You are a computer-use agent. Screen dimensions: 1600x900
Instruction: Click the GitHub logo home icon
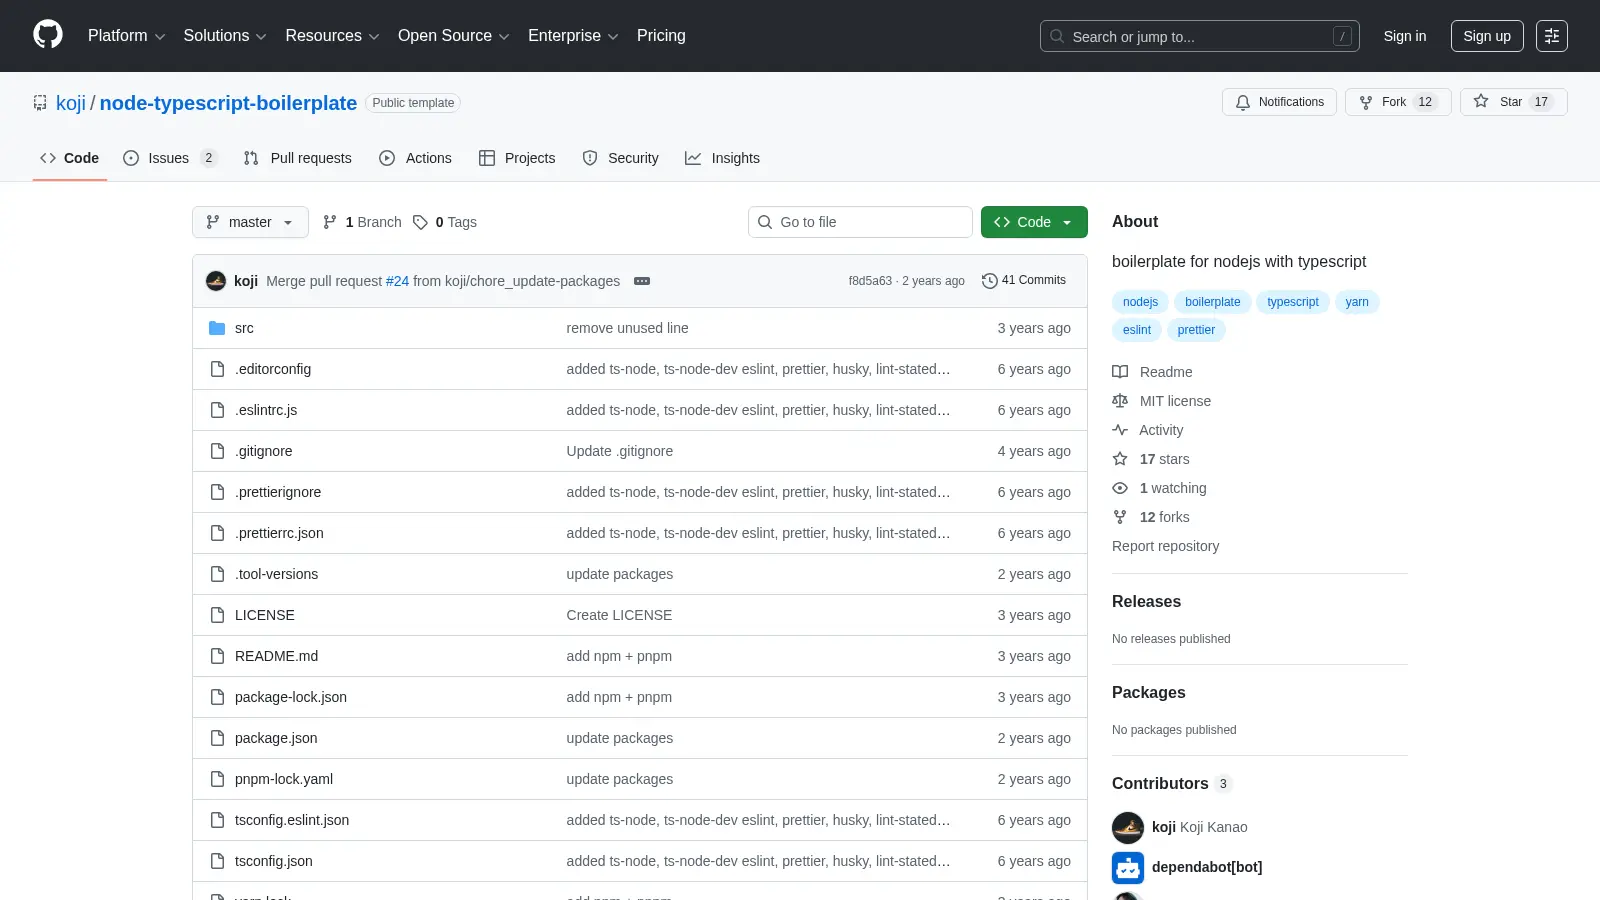48,35
